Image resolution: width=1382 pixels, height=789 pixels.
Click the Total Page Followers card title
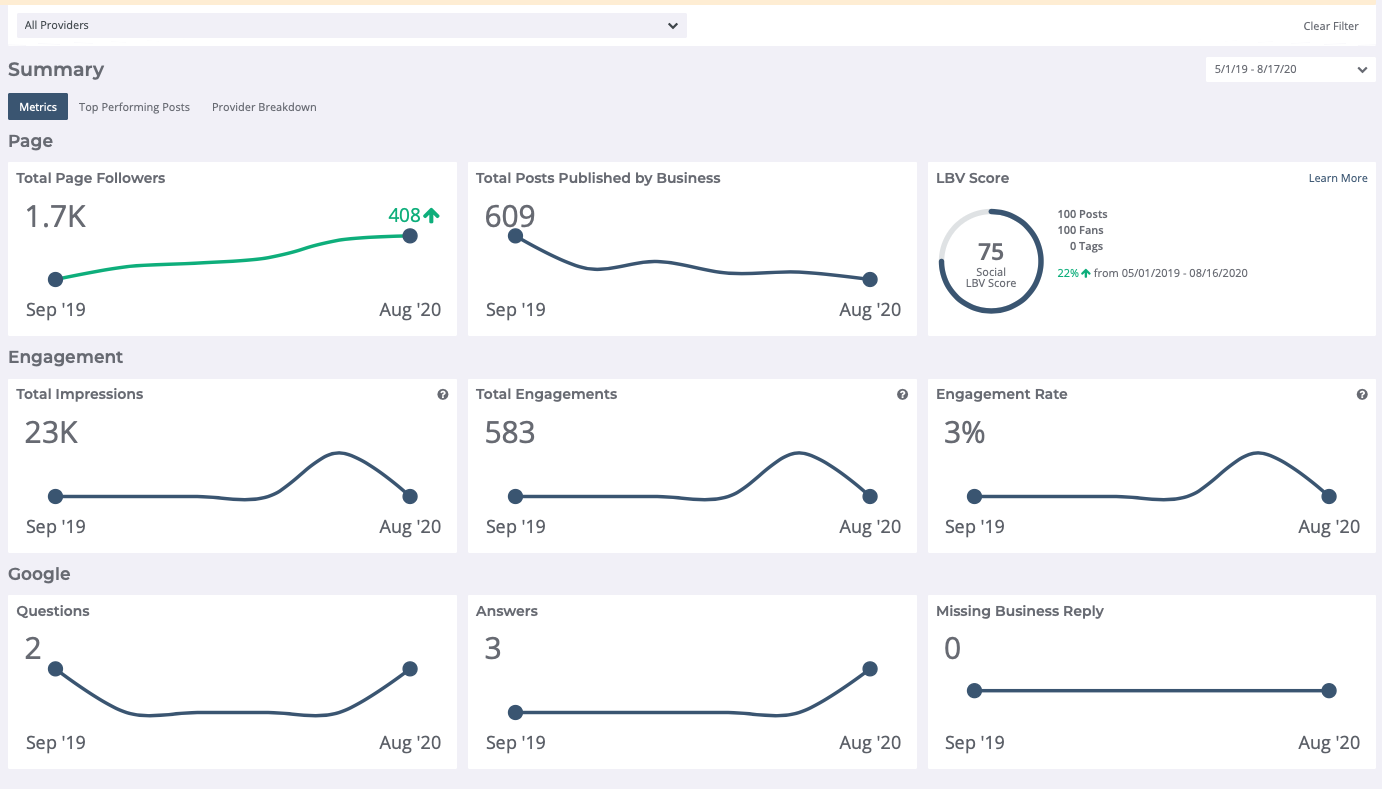click(91, 178)
